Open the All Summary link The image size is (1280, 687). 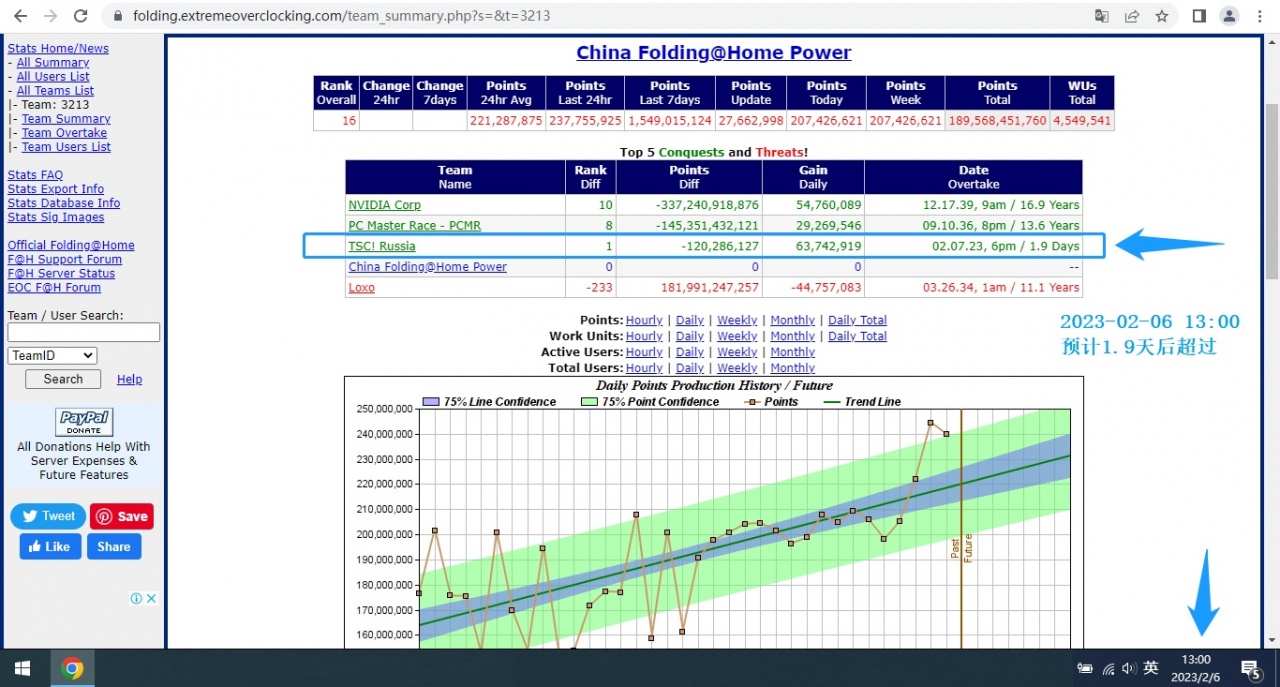tap(53, 62)
